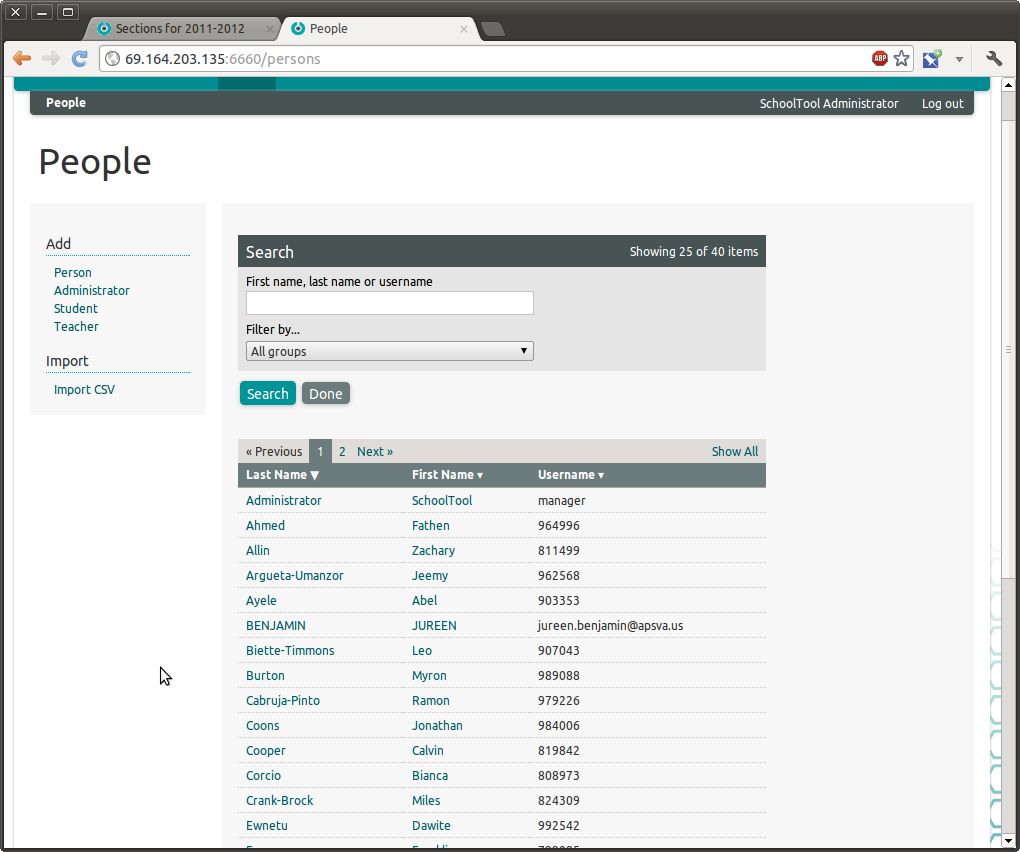
Task: Click the browser reload icon
Action: coord(79,59)
